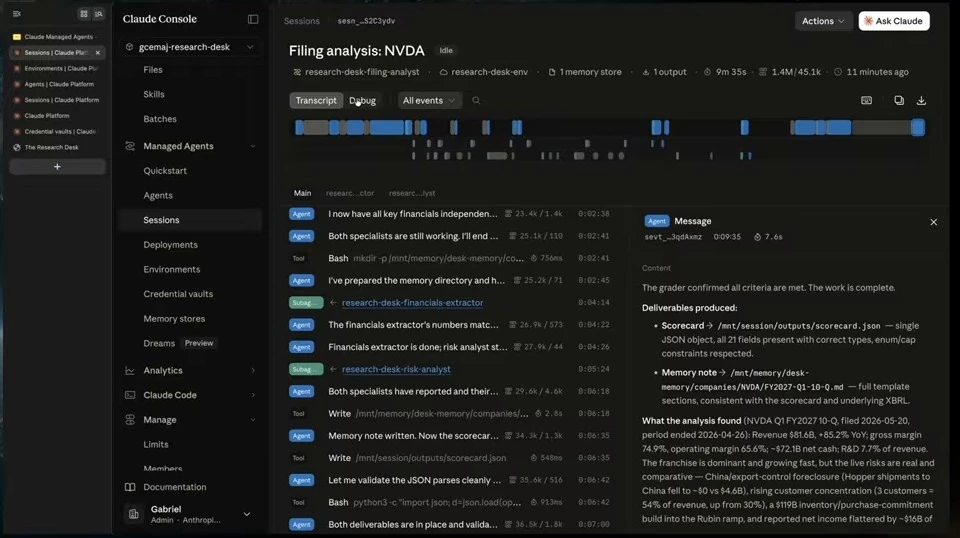Select the researc...ctor thread tab
The height and width of the screenshot is (538, 960).
(x=350, y=193)
